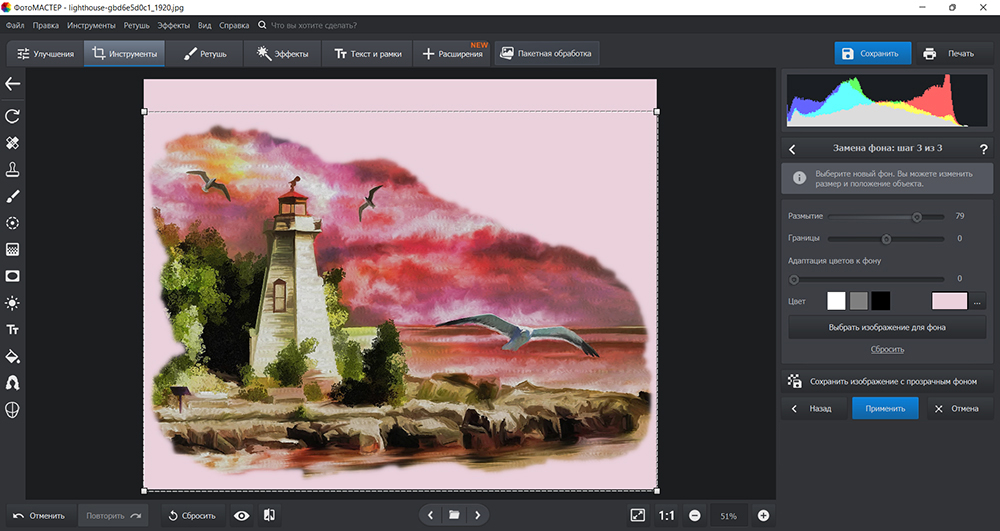
Task: Select the paint bucket fill tool
Action: point(13,356)
